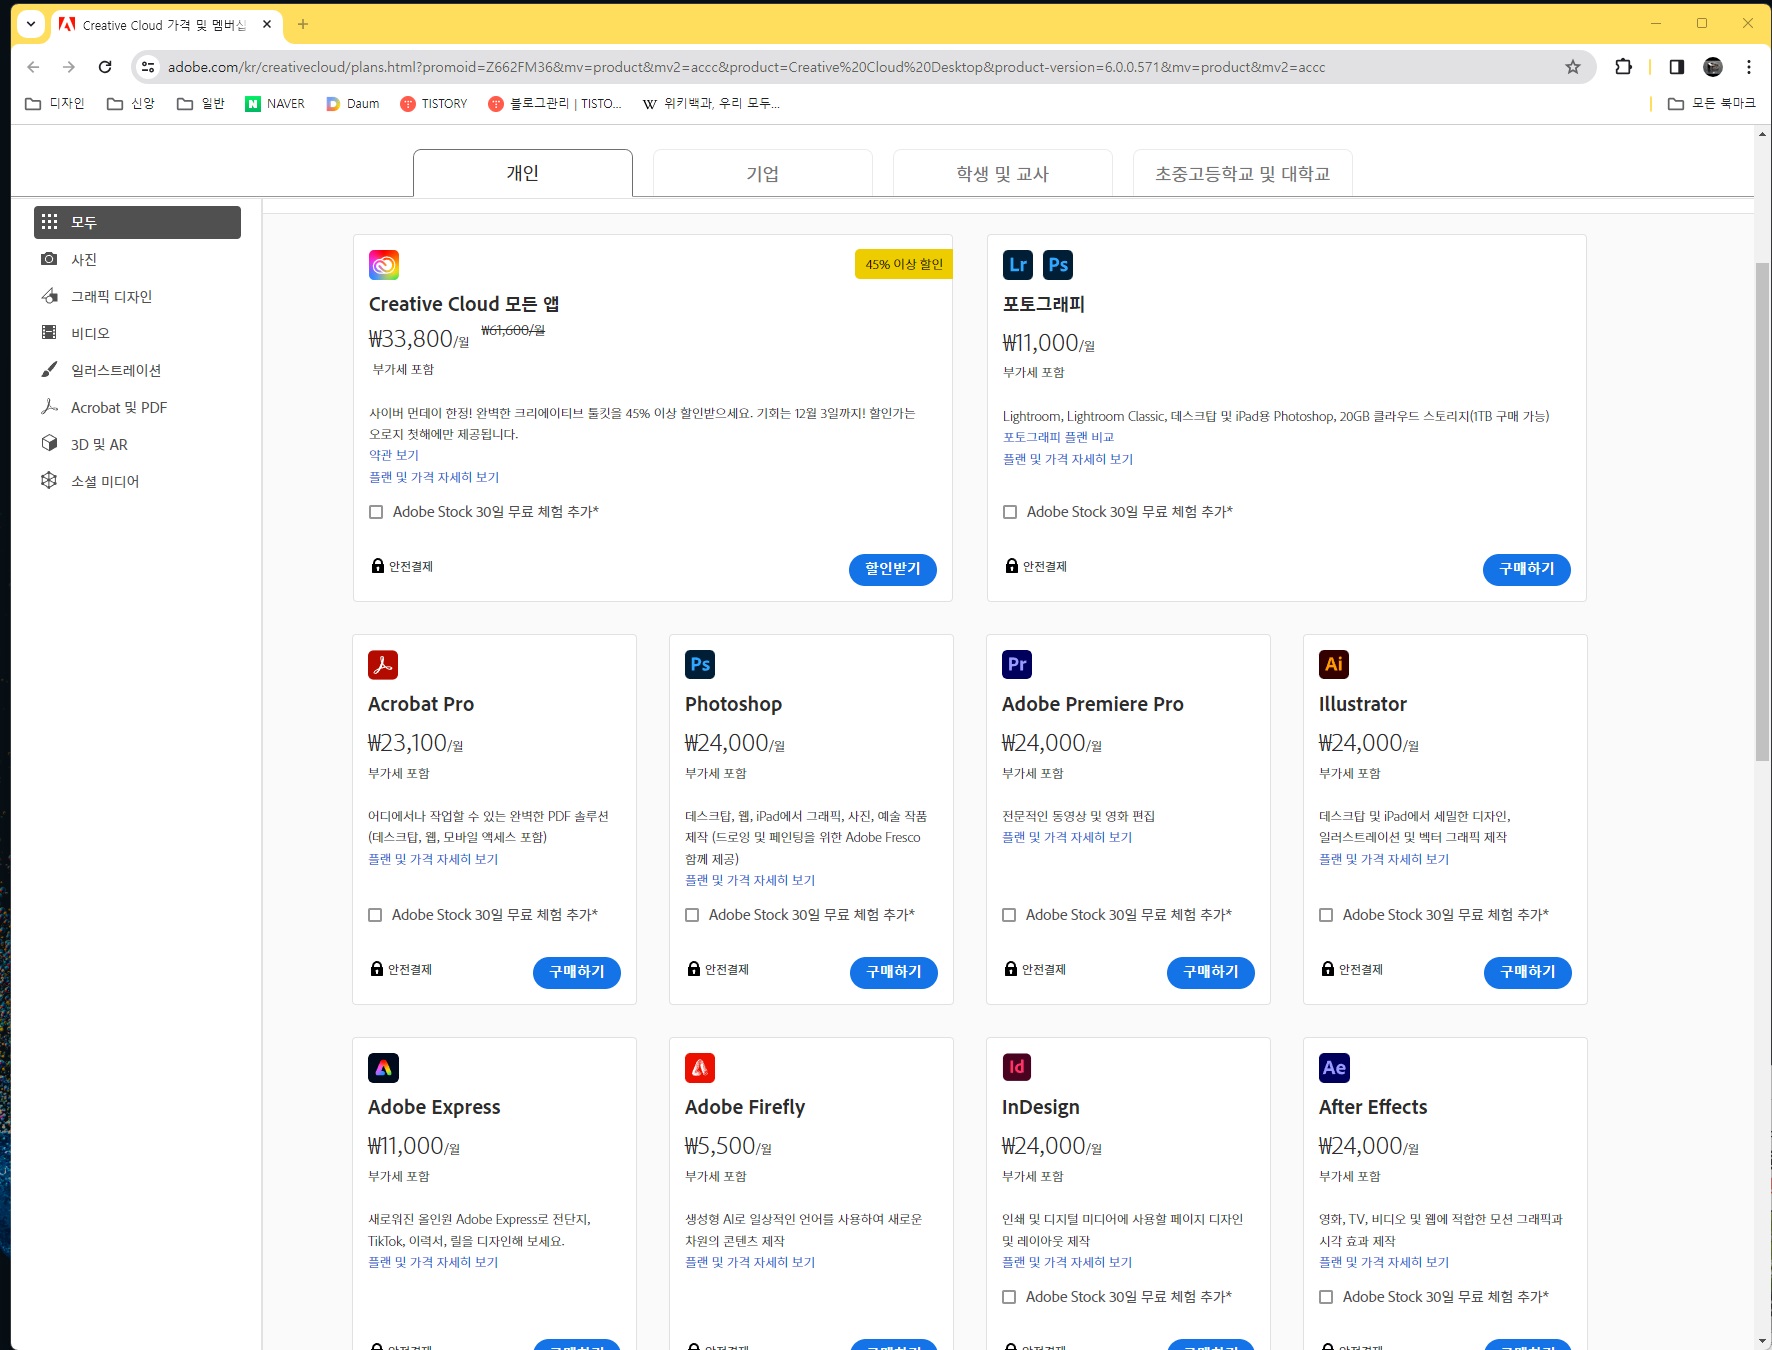This screenshot has width=1772, height=1350.
Task: Open the Daum bookmark
Action: 353,103
